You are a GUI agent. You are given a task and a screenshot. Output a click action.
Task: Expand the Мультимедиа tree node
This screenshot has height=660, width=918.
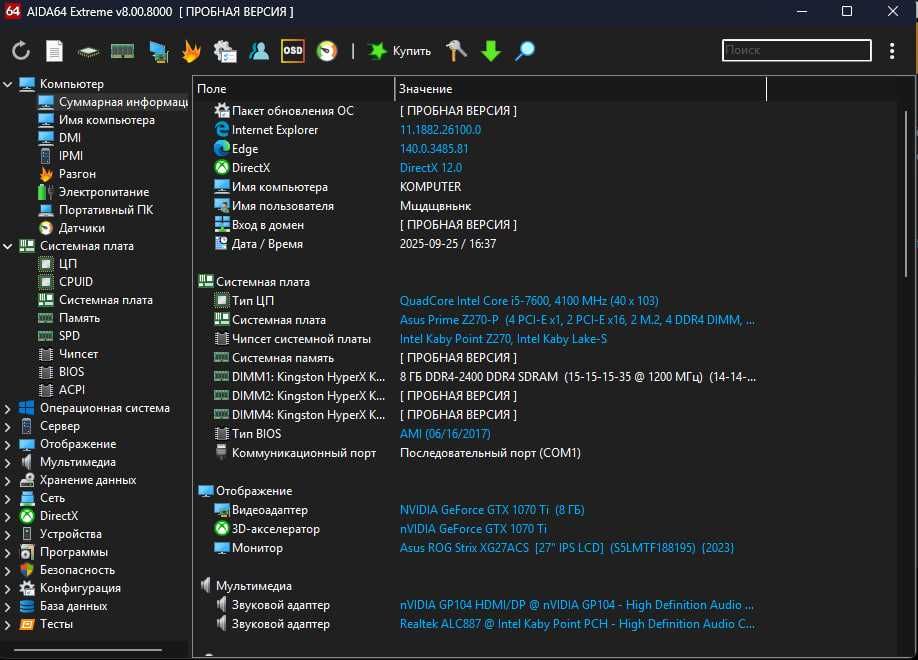pos(8,463)
